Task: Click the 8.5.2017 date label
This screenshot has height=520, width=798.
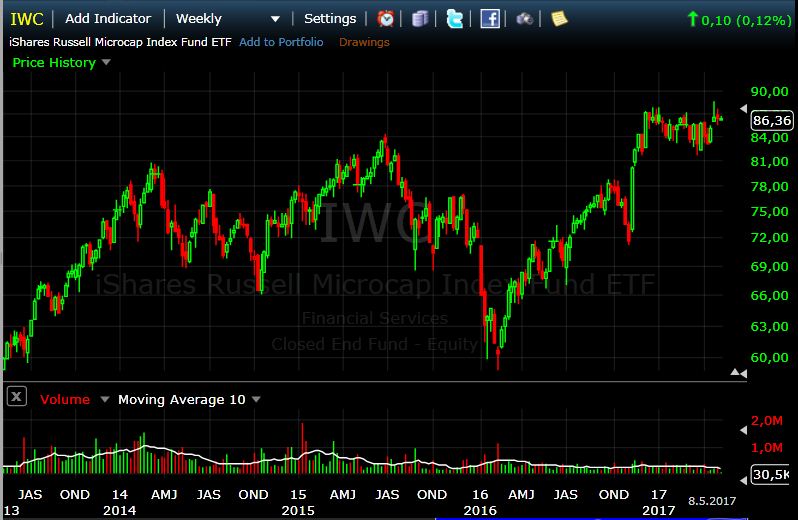Action: coord(712,501)
